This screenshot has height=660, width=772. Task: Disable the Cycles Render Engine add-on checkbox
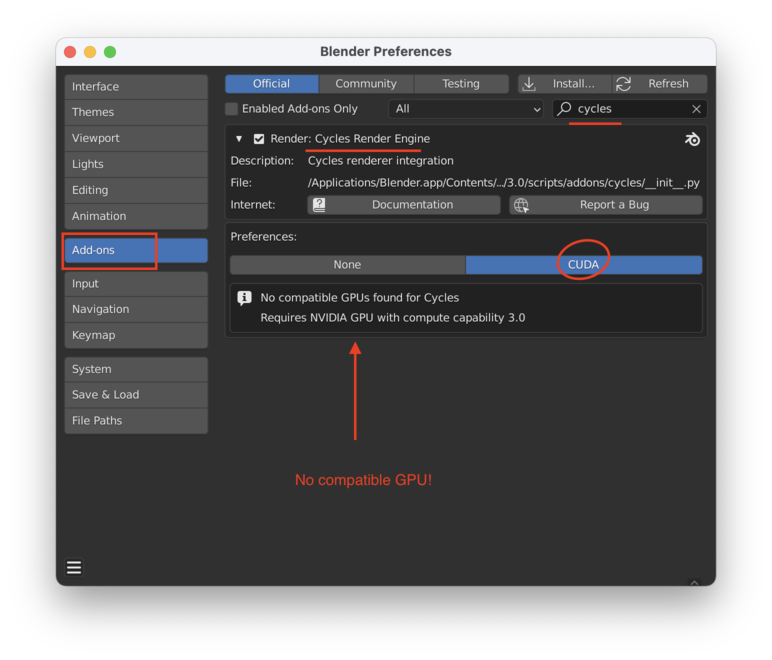(x=259, y=139)
